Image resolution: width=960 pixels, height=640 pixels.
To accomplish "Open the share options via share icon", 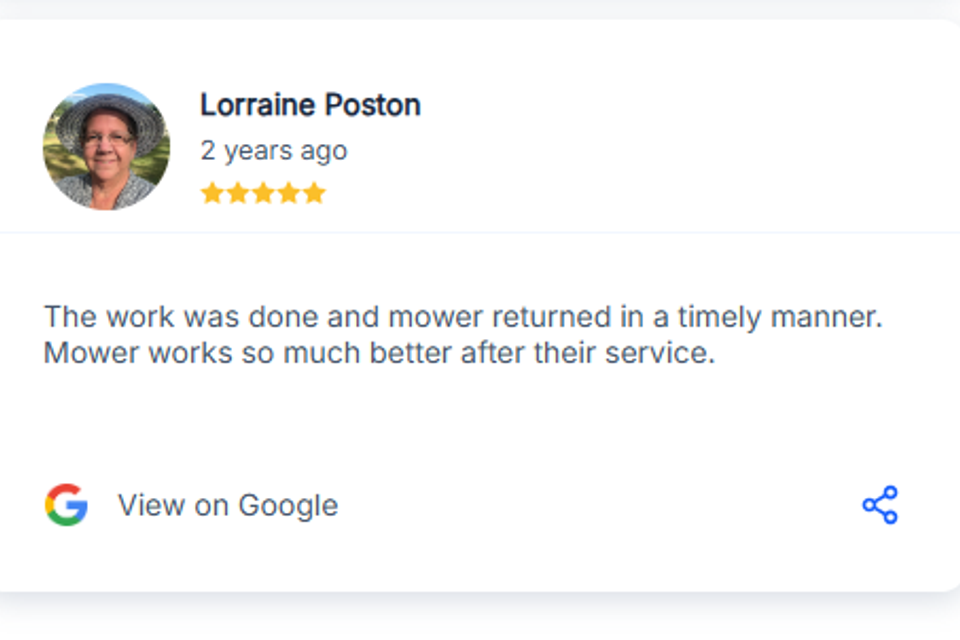I will tap(878, 505).
